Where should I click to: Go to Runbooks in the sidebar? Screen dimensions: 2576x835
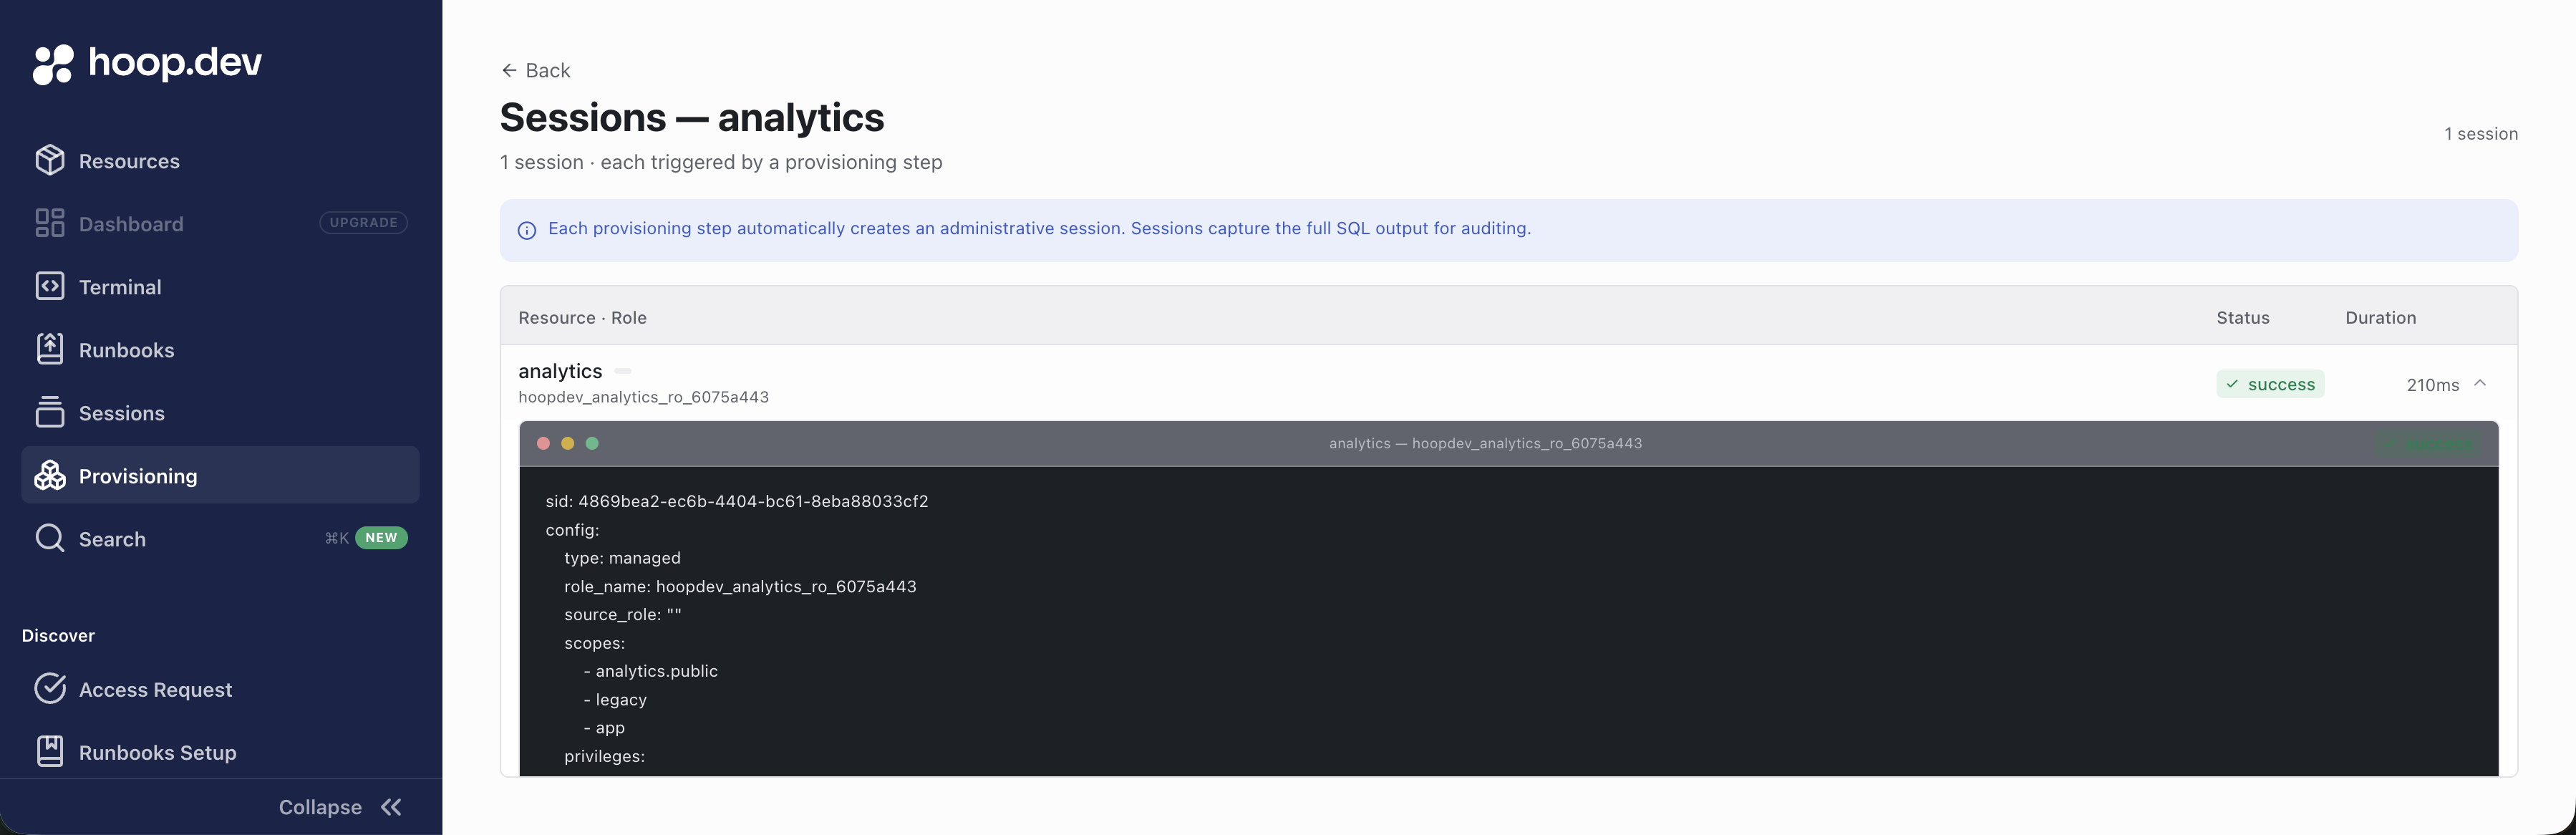220,349
